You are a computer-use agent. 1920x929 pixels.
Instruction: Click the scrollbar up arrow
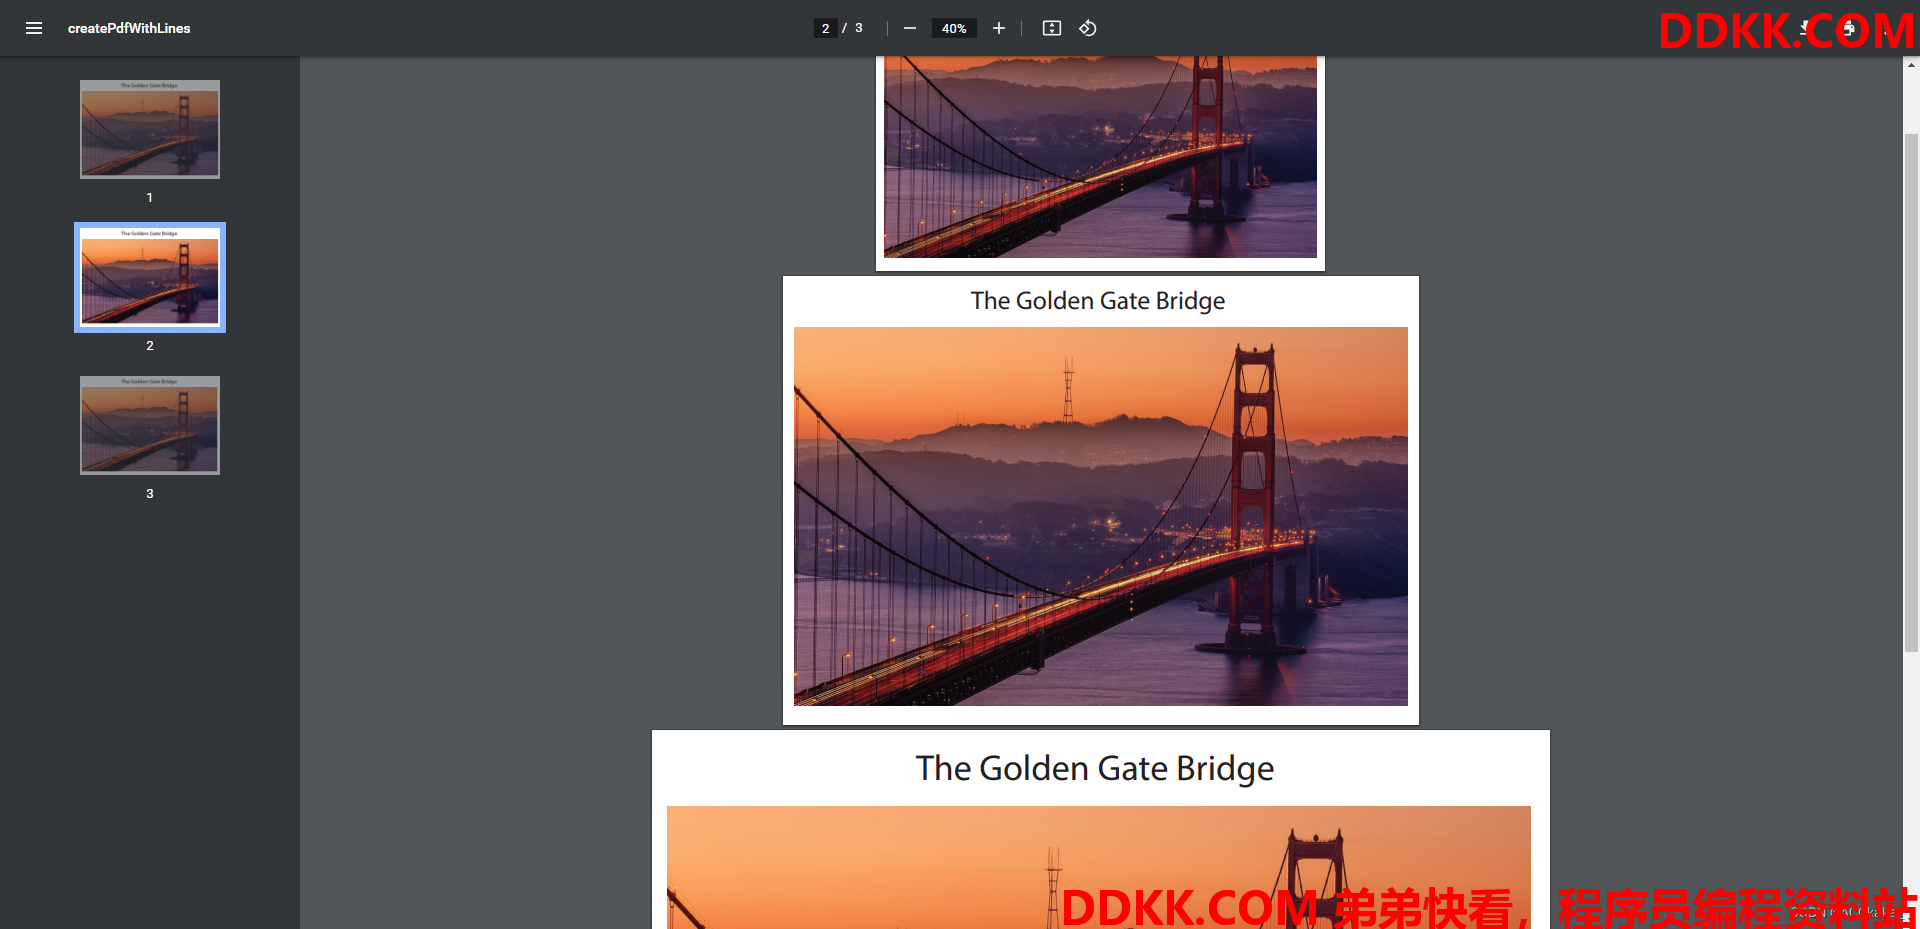point(1911,65)
